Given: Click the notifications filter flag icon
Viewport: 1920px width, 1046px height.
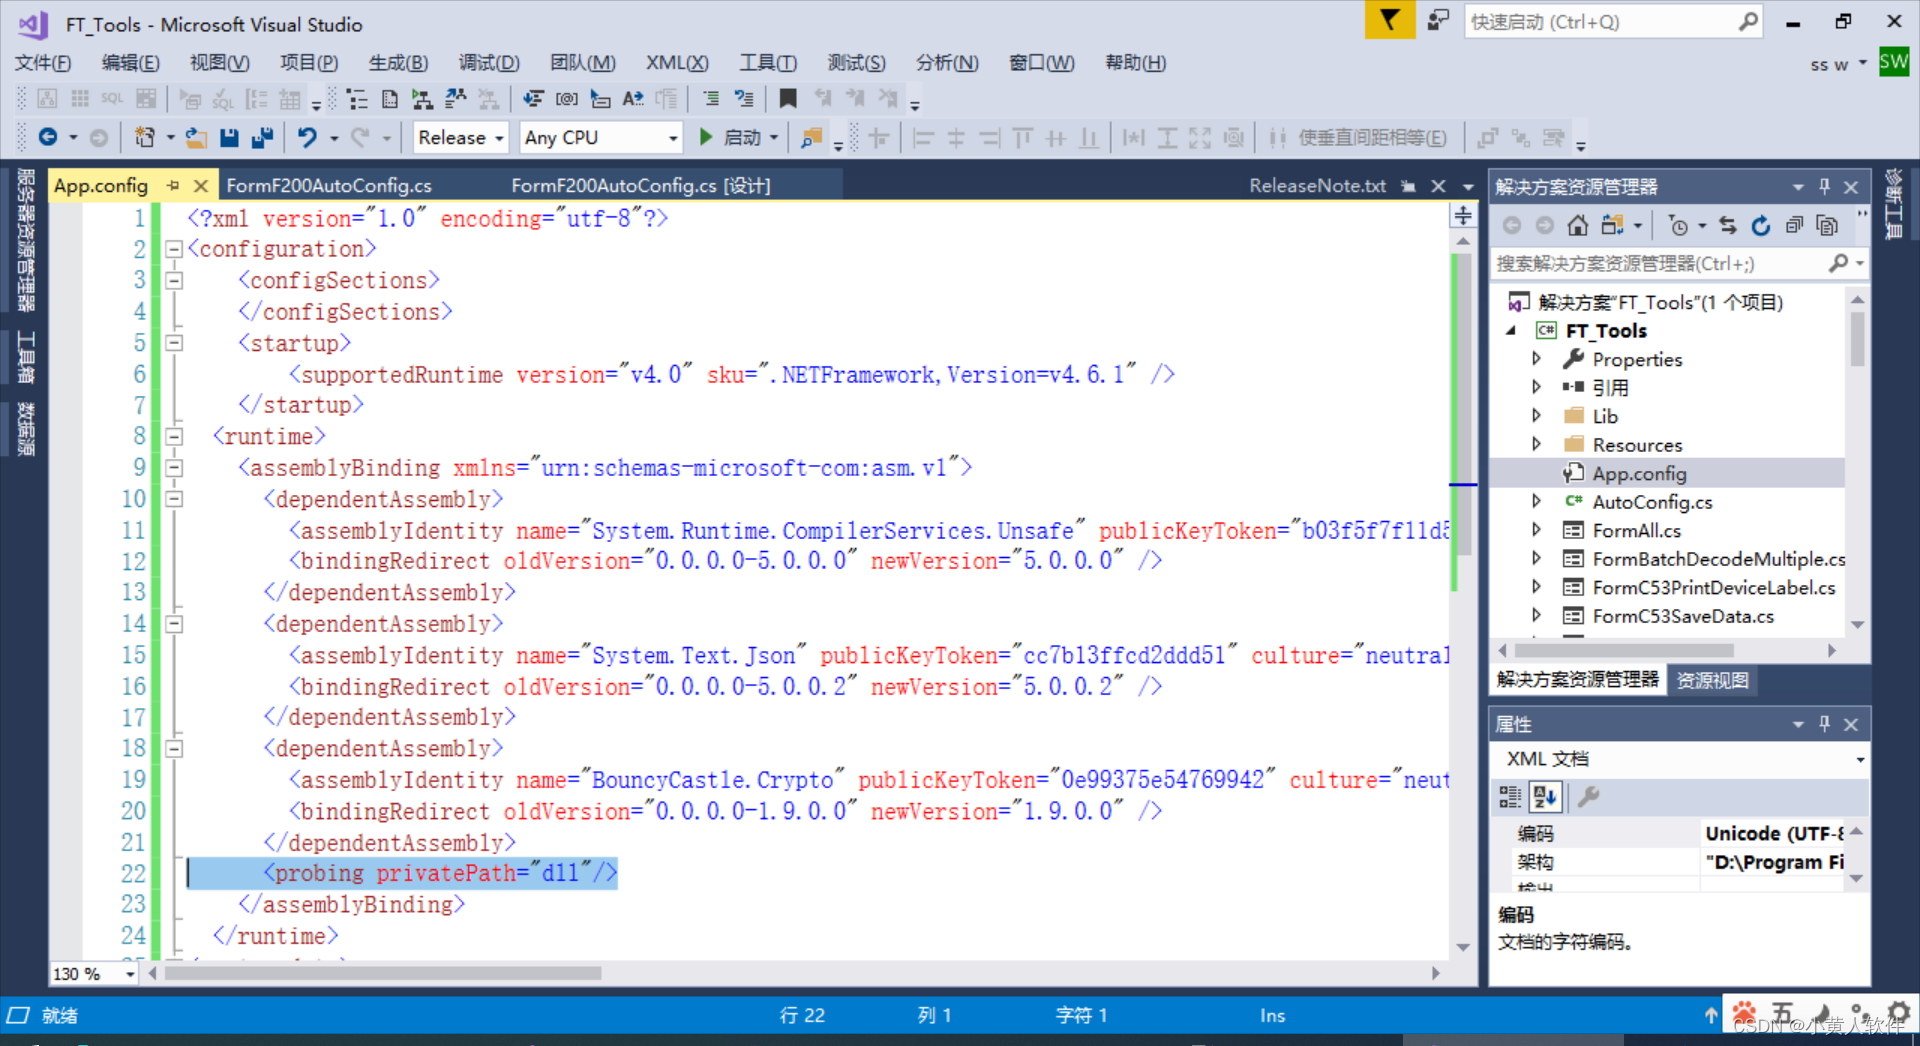Looking at the screenshot, I should pyautogui.click(x=1389, y=20).
